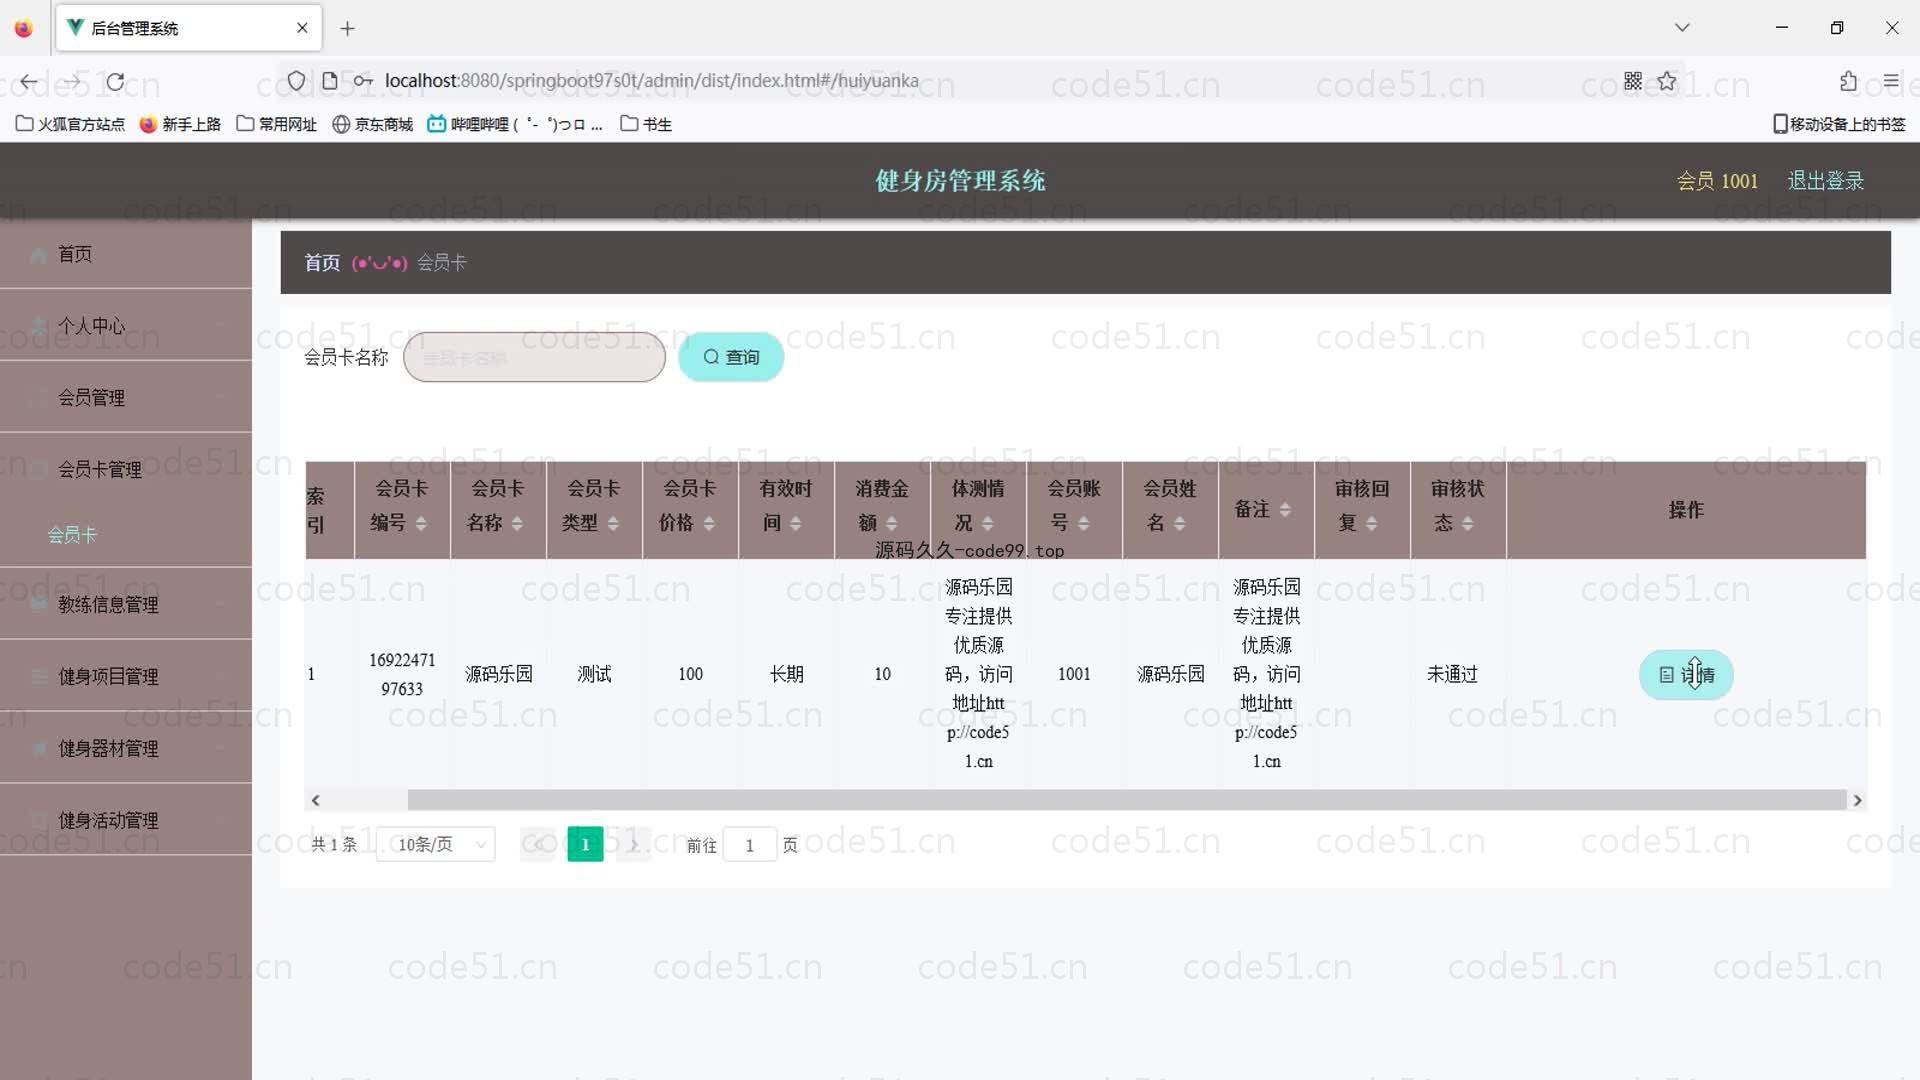The height and width of the screenshot is (1080, 1920).
Task: Click the 测试 card type cell
Action: click(594, 675)
